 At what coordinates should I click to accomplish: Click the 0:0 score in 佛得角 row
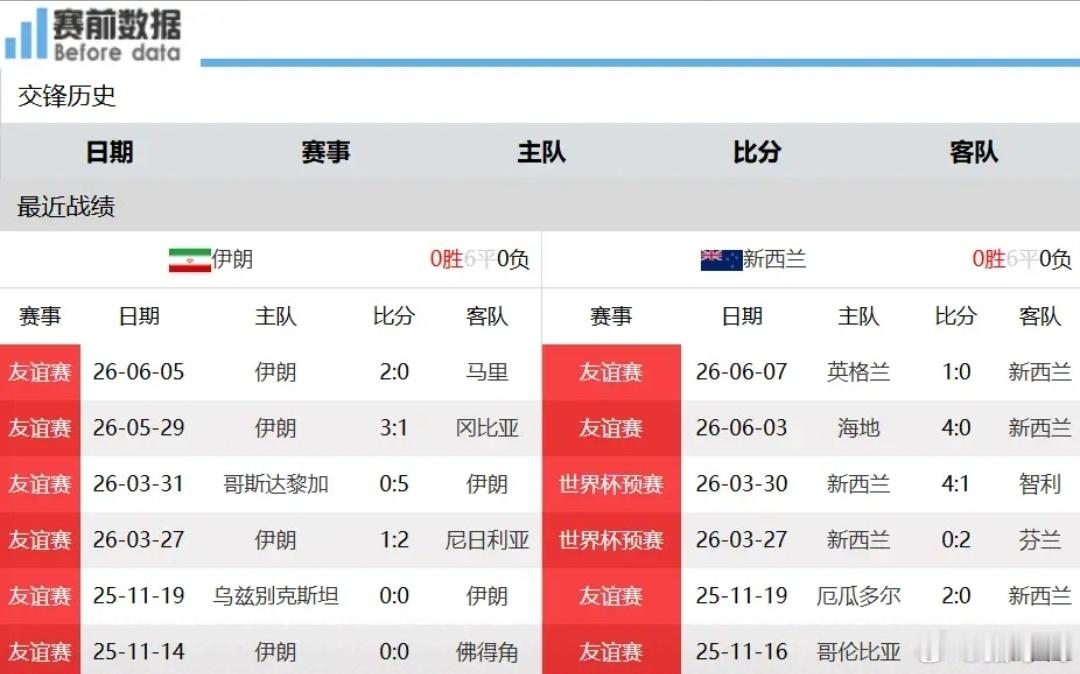point(394,651)
